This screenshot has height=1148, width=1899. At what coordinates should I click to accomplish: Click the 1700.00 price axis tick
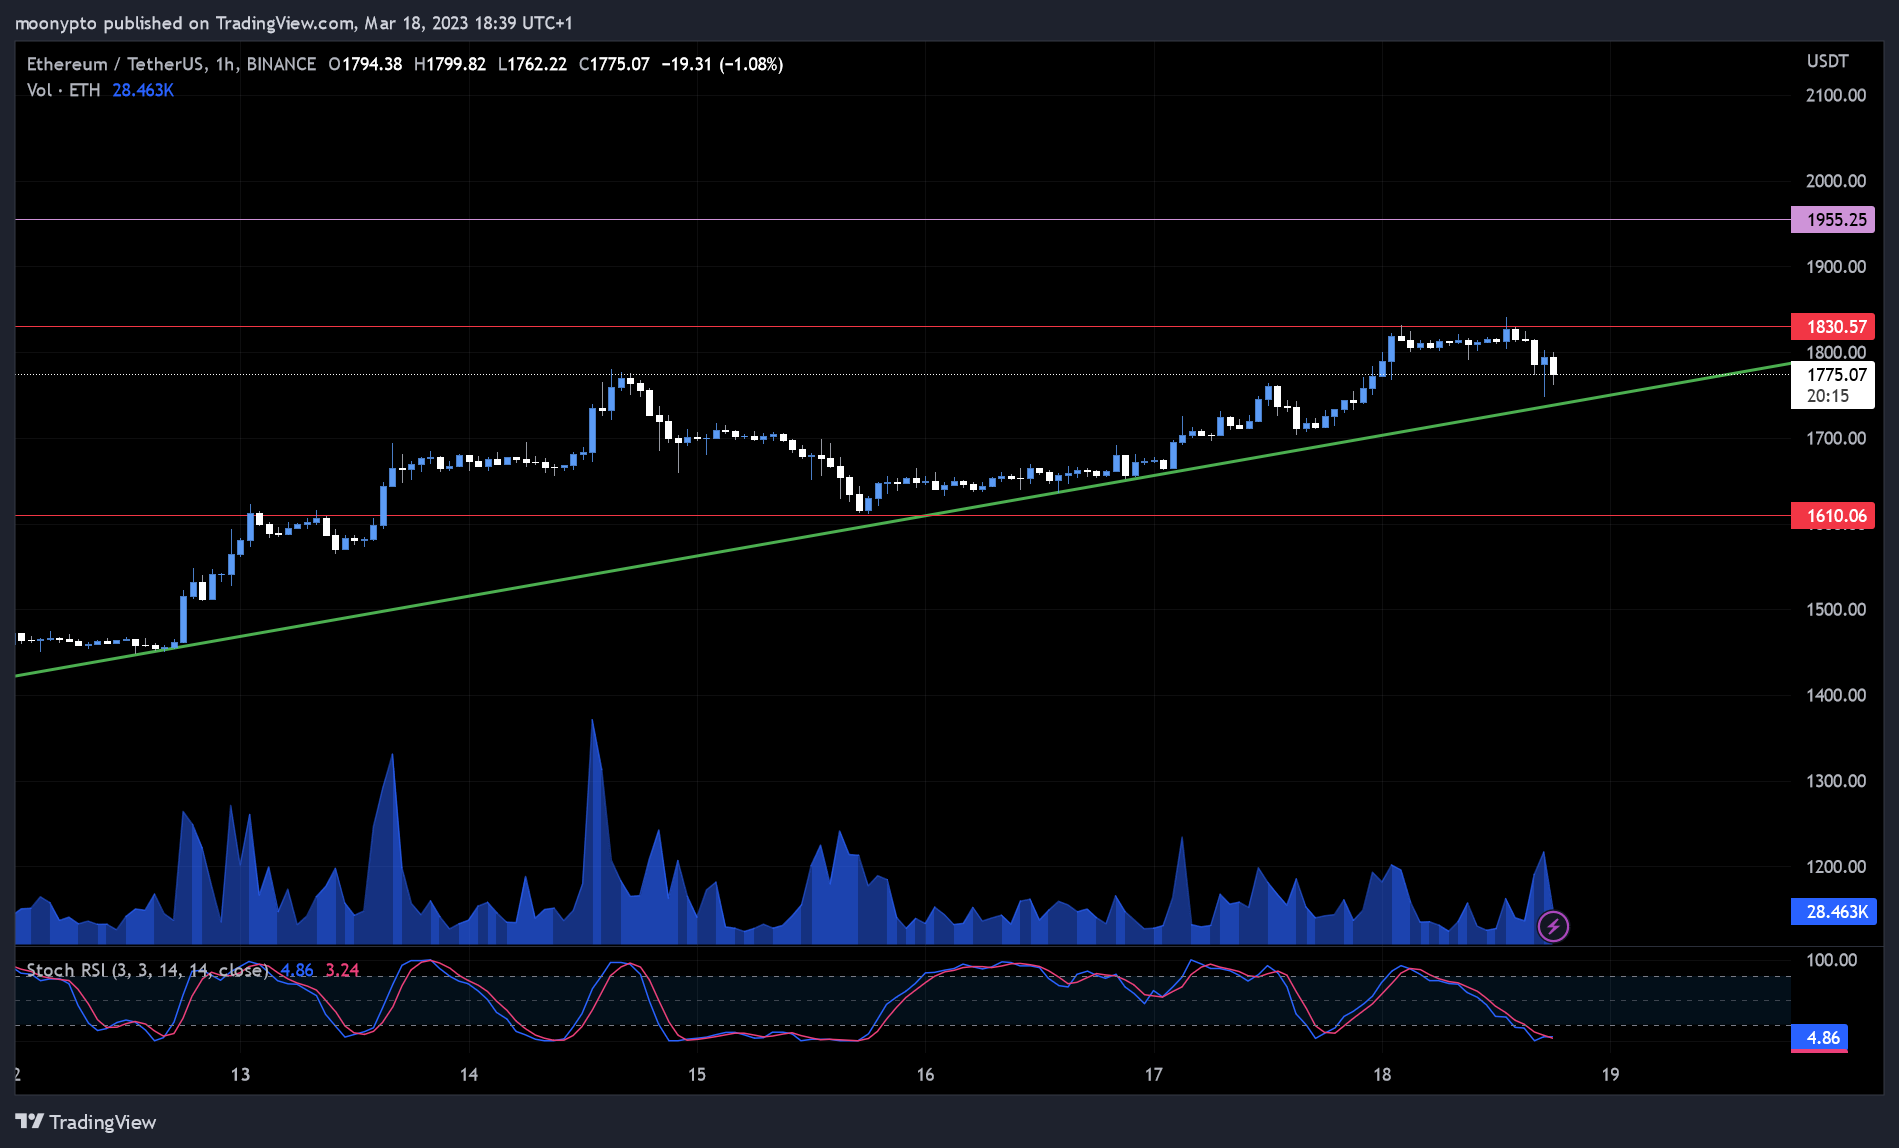pyautogui.click(x=1836, y=438)
